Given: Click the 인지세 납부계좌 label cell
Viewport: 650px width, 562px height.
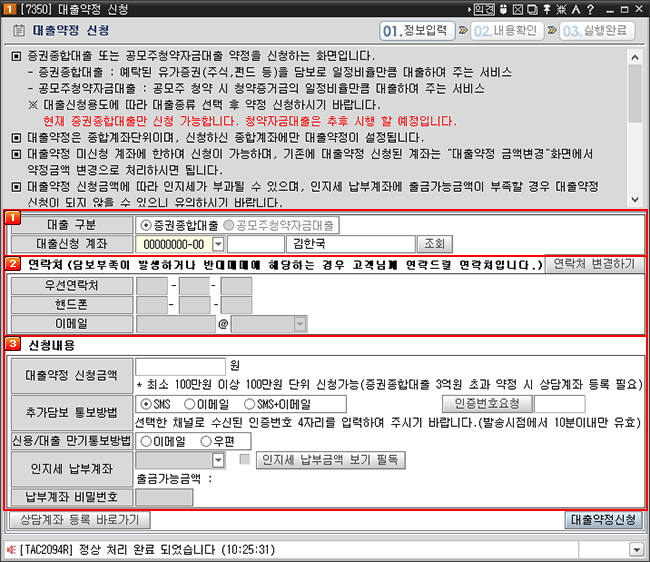Looking at the screenshot, I should click(72, 469).
